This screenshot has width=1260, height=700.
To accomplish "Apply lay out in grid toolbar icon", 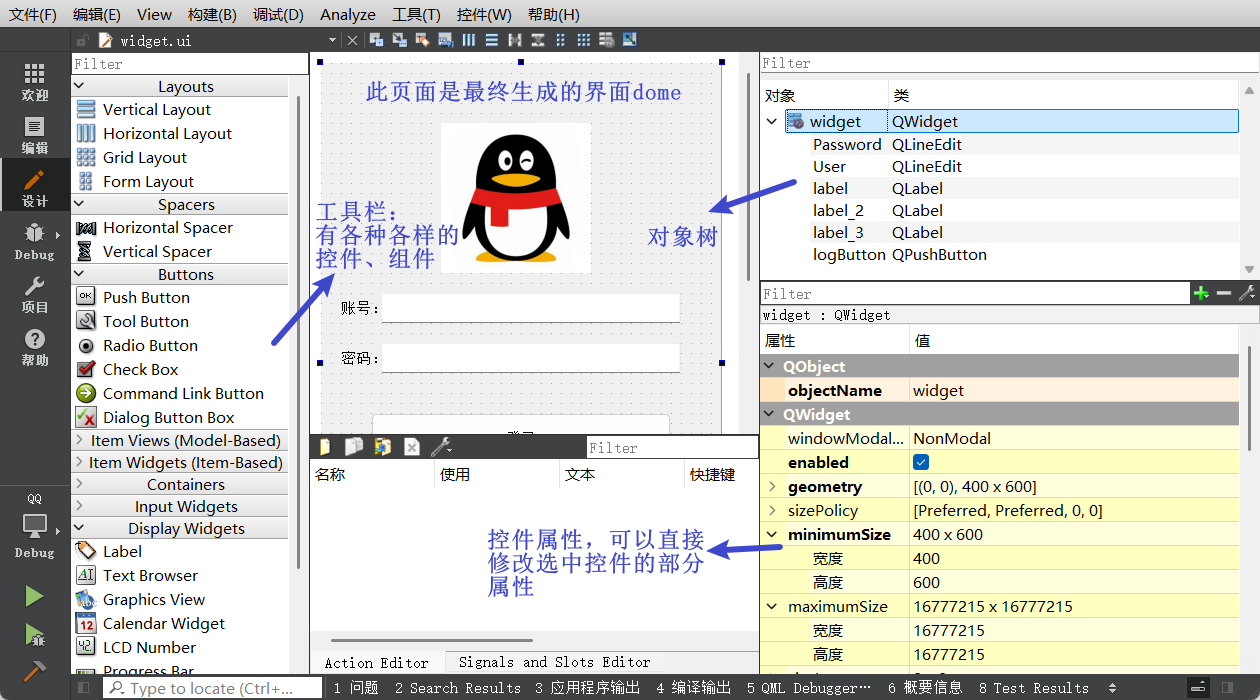I will coord(583,40).
